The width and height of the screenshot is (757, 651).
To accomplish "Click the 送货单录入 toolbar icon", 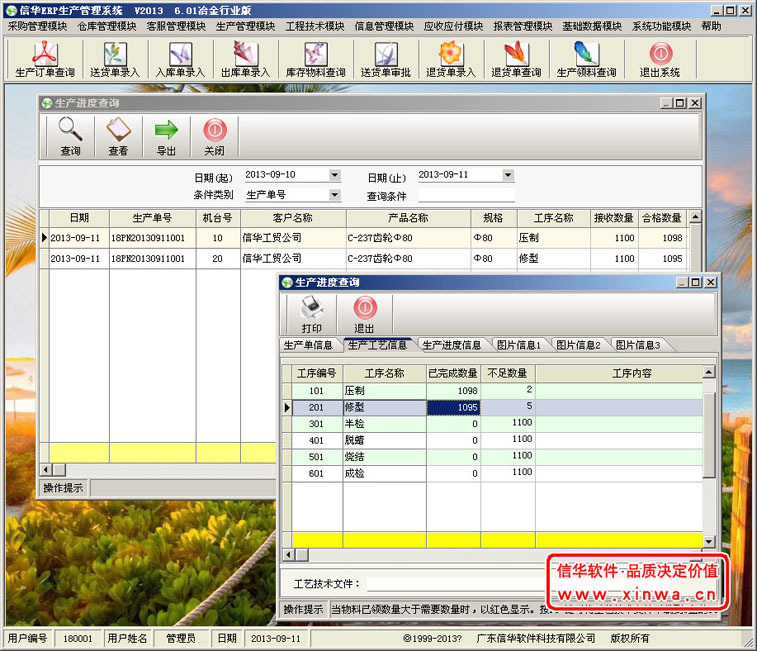I will pyautogui.click(x=114, y=58).
